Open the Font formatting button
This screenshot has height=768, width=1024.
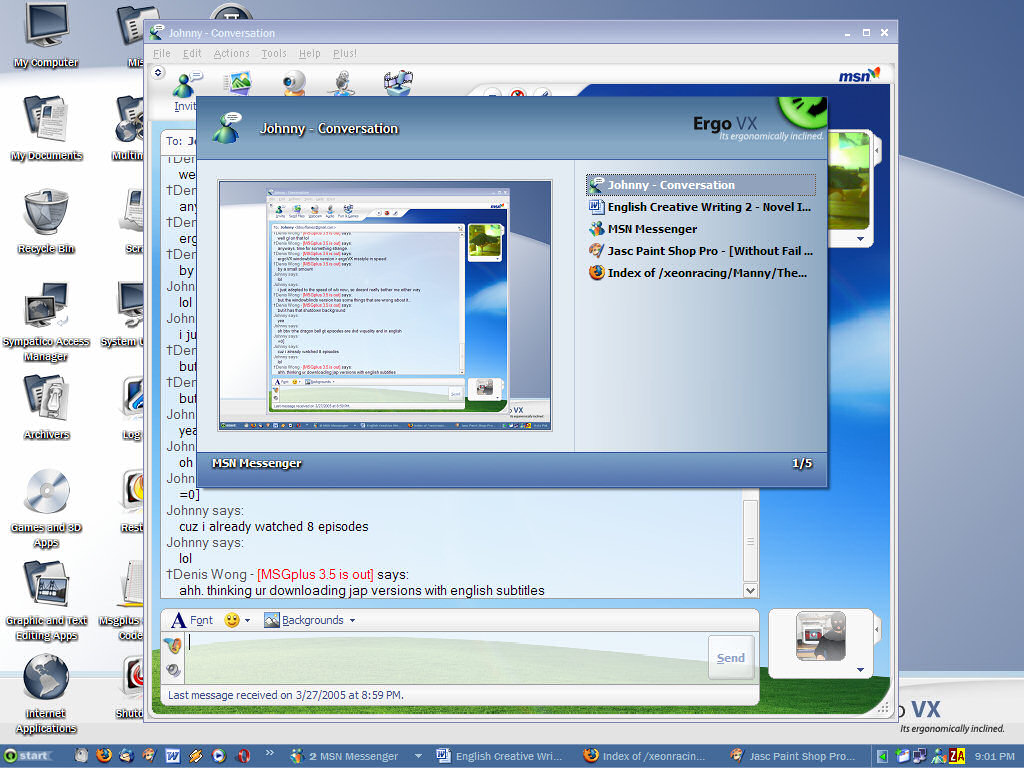pyautogui.click(x=191, y=620)
